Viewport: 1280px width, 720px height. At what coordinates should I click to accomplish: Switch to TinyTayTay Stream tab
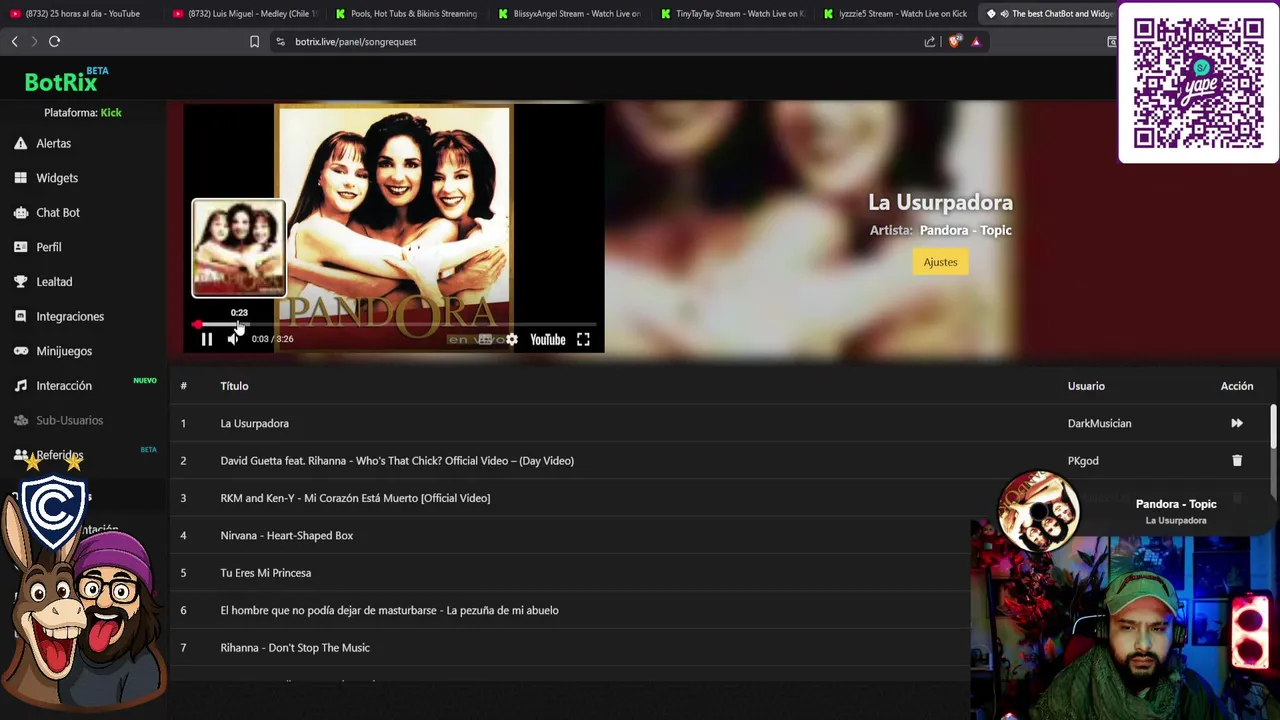(x=732, y=14)
